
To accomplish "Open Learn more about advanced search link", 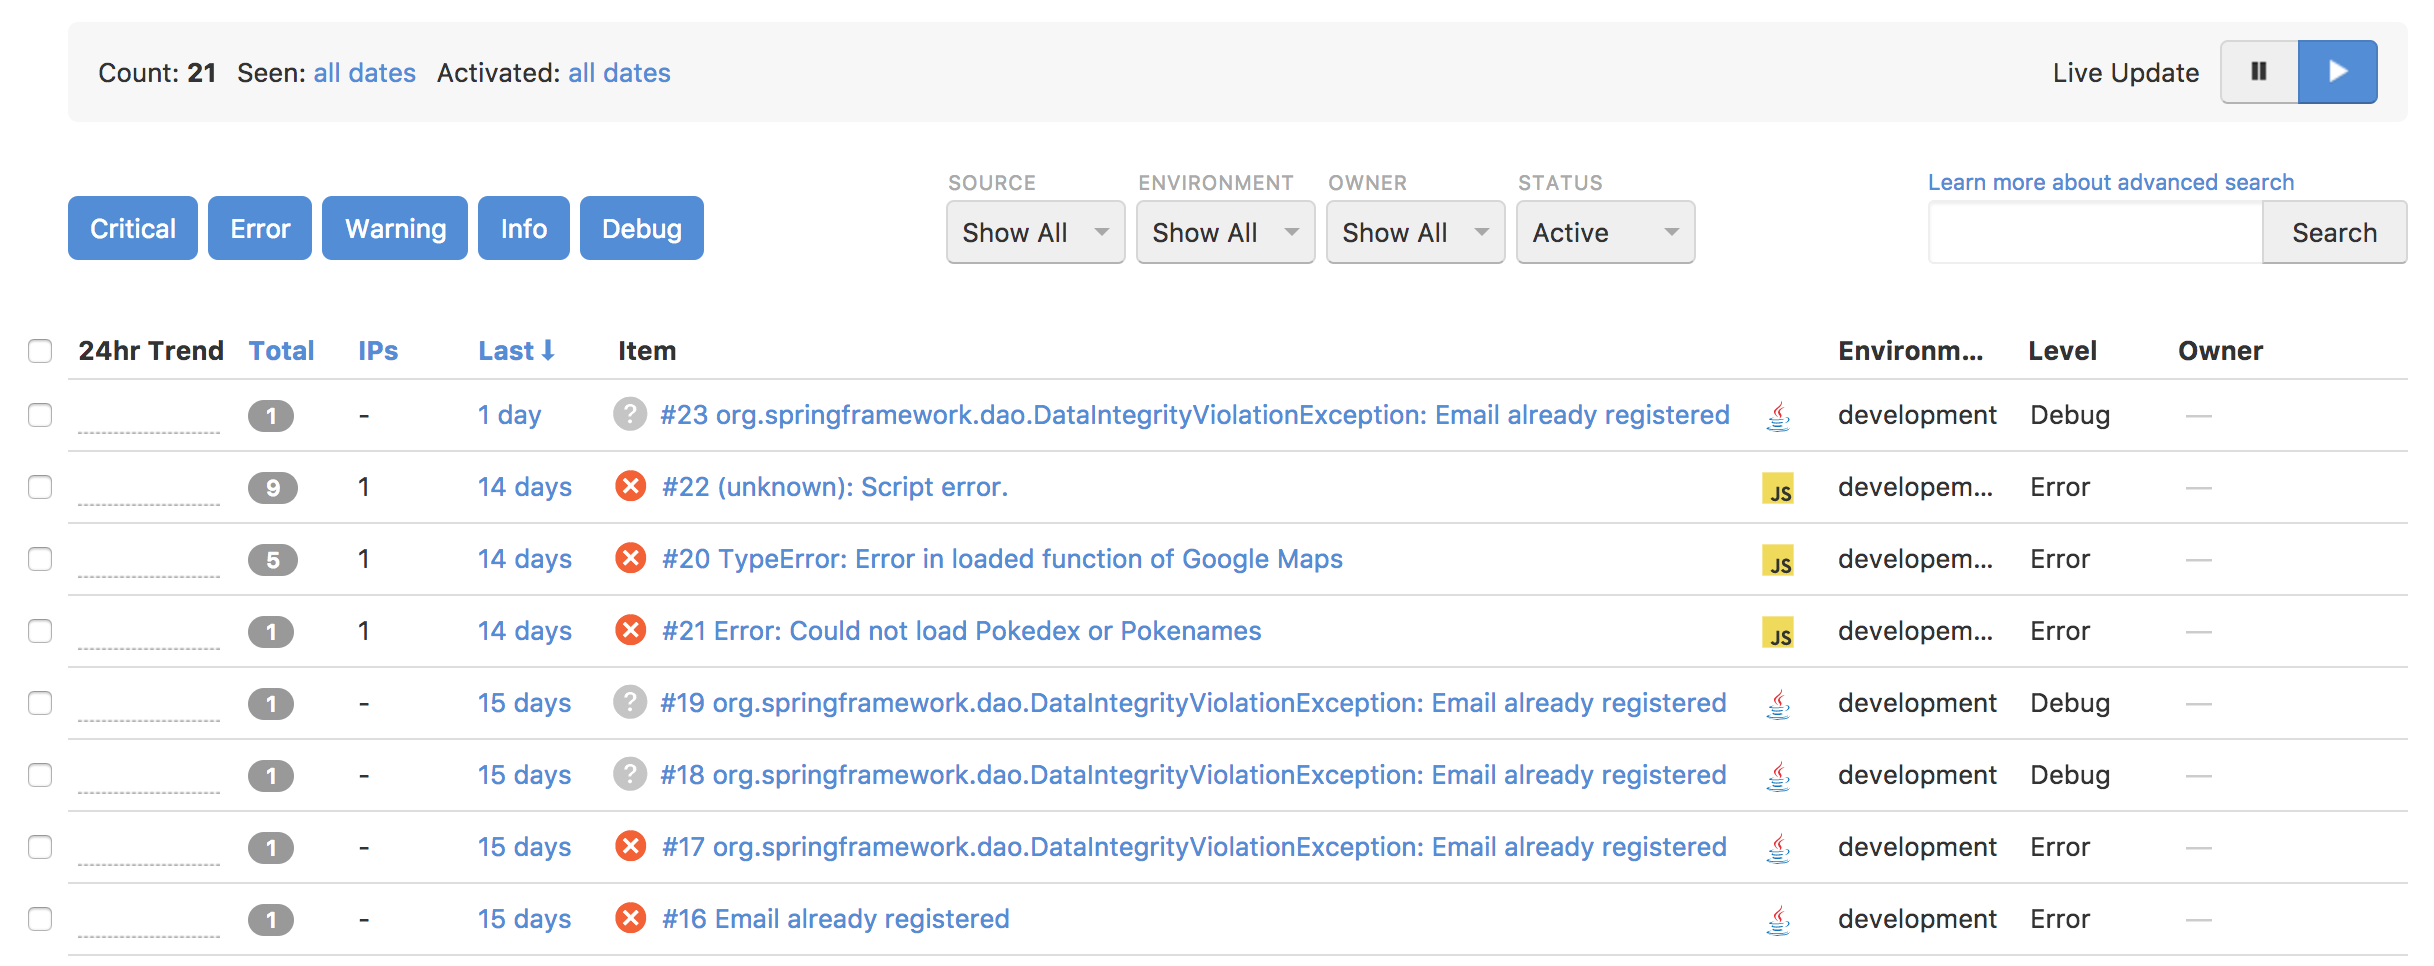I will click(x=2111, y=182).
